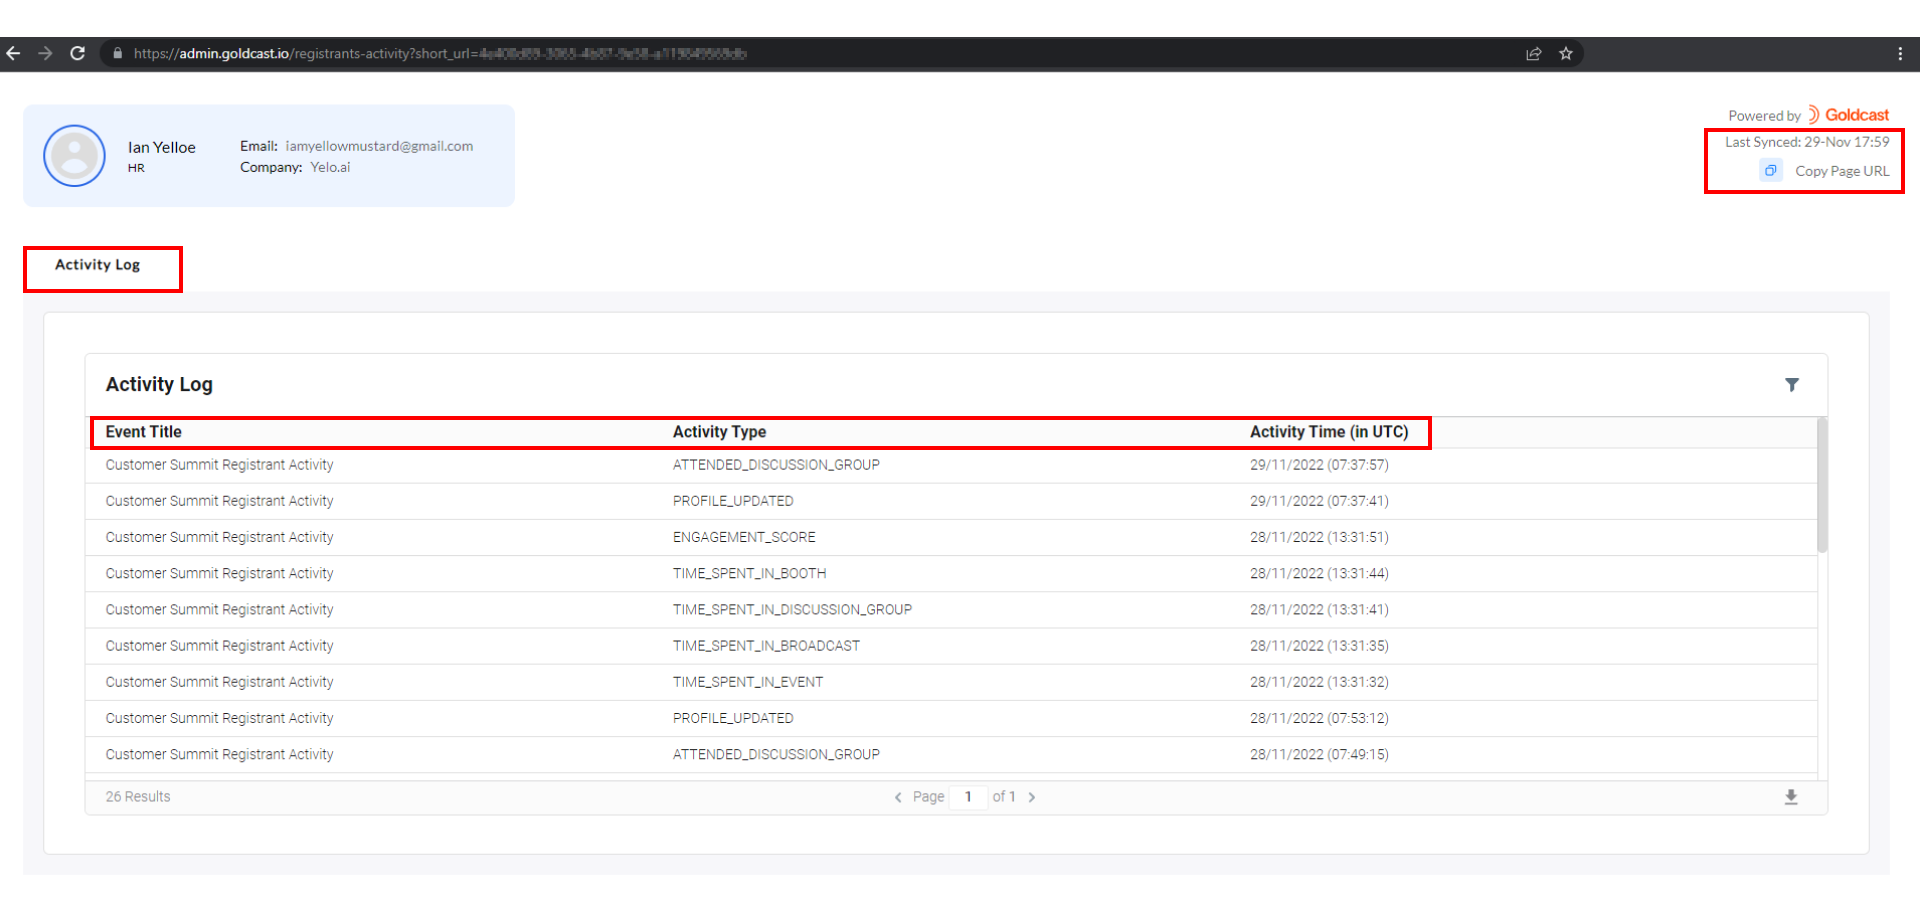Click Ian Yelloe's profile avatar
This screenshot has width=1920, height=921.
point(74,156)
